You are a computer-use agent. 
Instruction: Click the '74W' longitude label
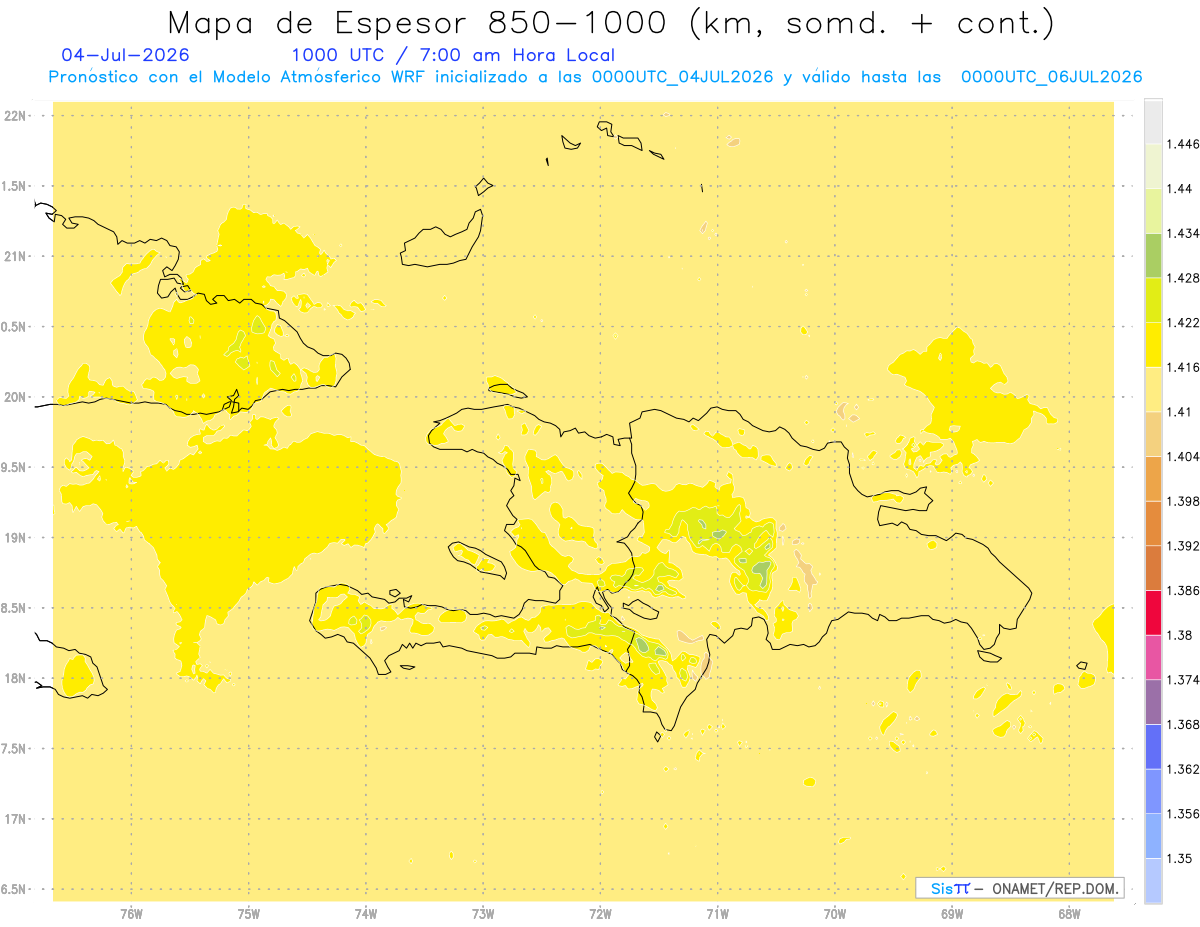coord(365,913)
